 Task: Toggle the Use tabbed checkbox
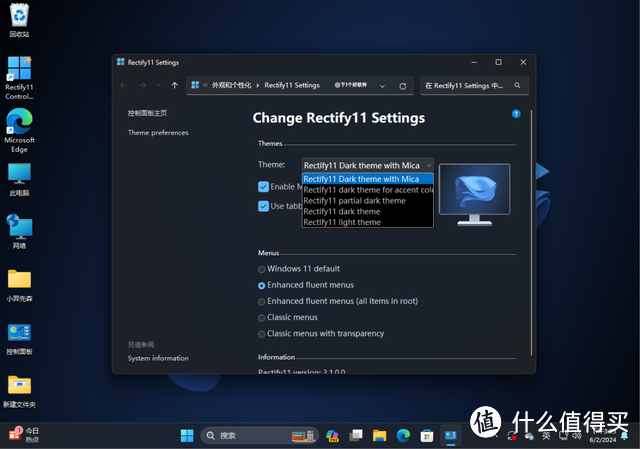(x=263, y=206)
